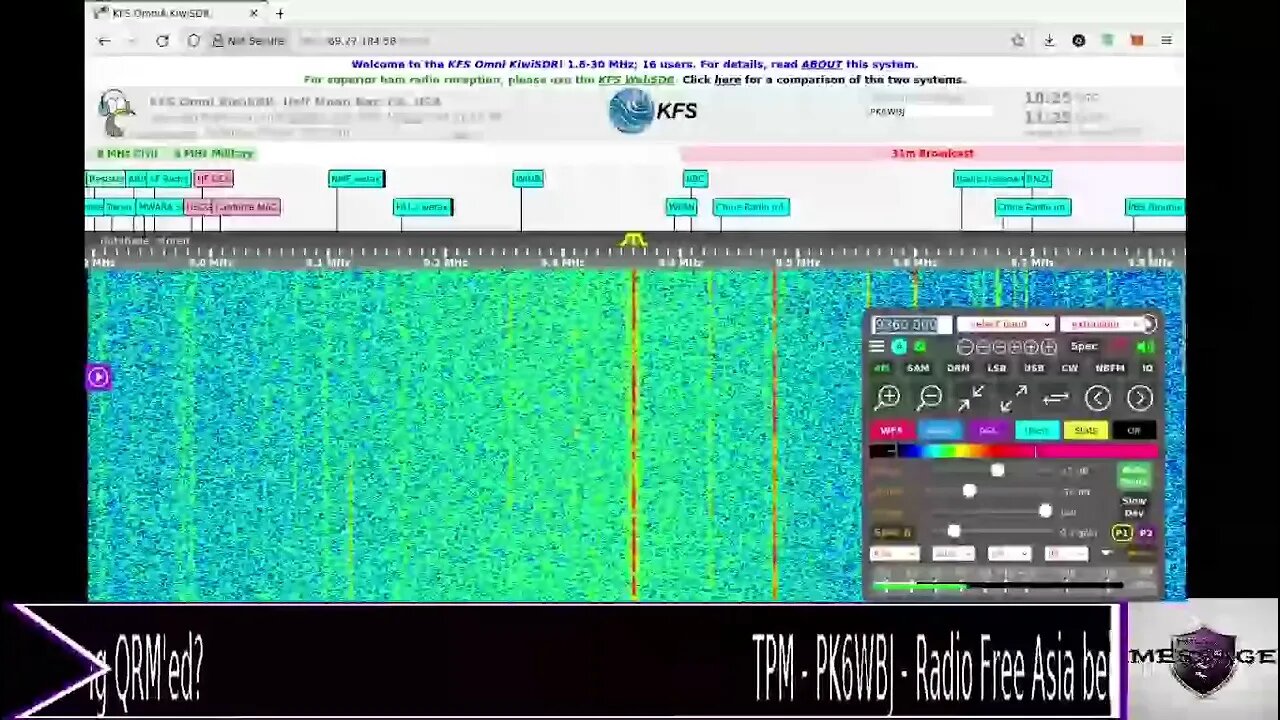The height and width of the screenshot is (720, 1280).
Task: Click the colormap rainbow bar
Action: click(x=1012, y=452)
